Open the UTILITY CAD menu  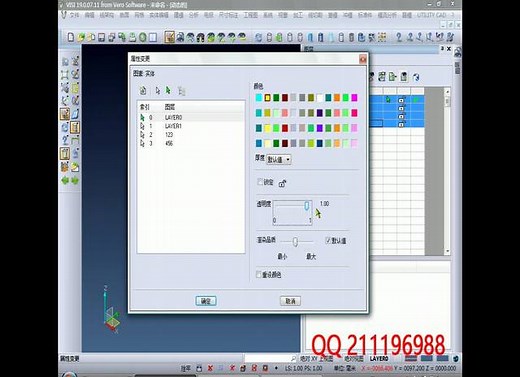(431, 15)
